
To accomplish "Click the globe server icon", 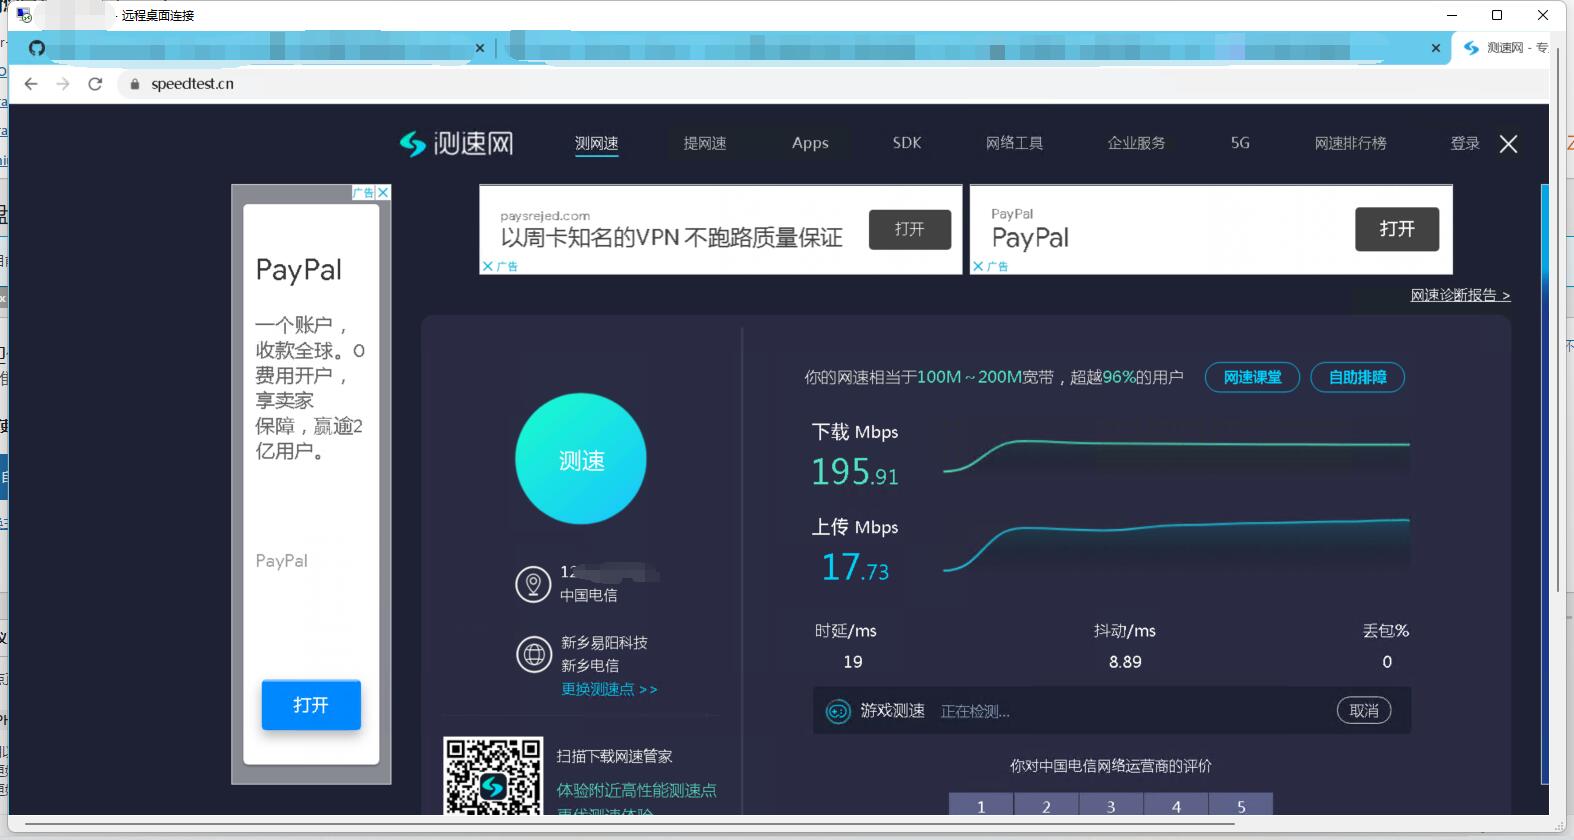I will pos(533,654).
